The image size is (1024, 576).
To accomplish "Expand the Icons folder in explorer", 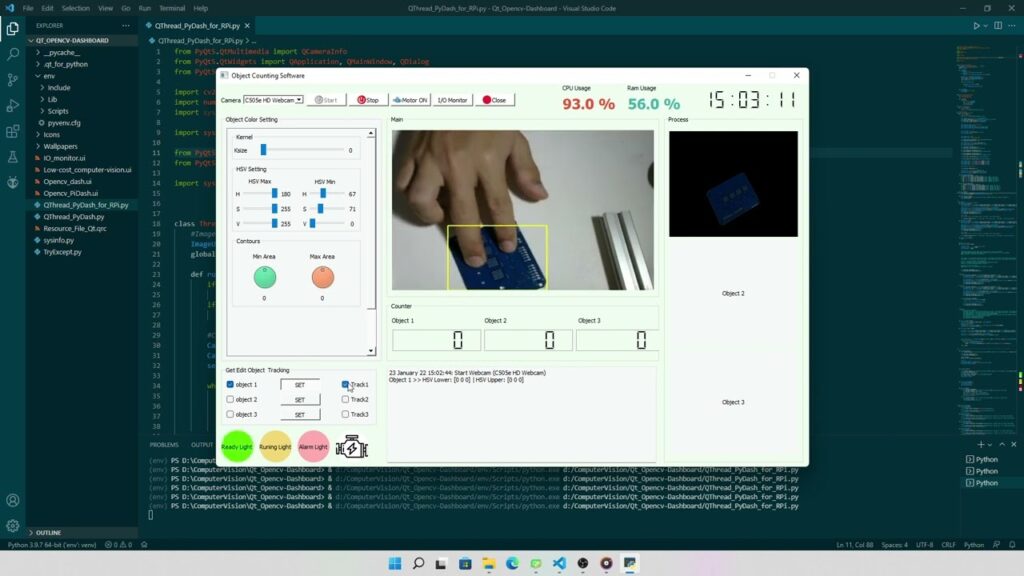I will click(x=52, y=135).
